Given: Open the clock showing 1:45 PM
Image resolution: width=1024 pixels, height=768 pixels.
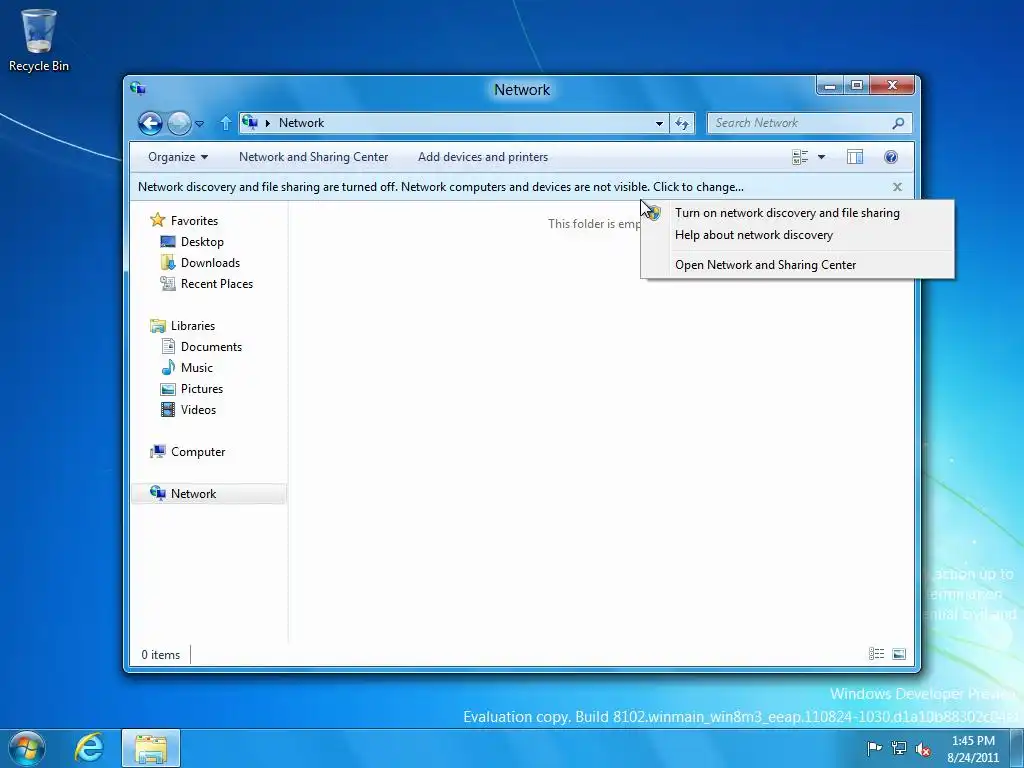Looking at the screenshot, I should [x=973, y=749].
